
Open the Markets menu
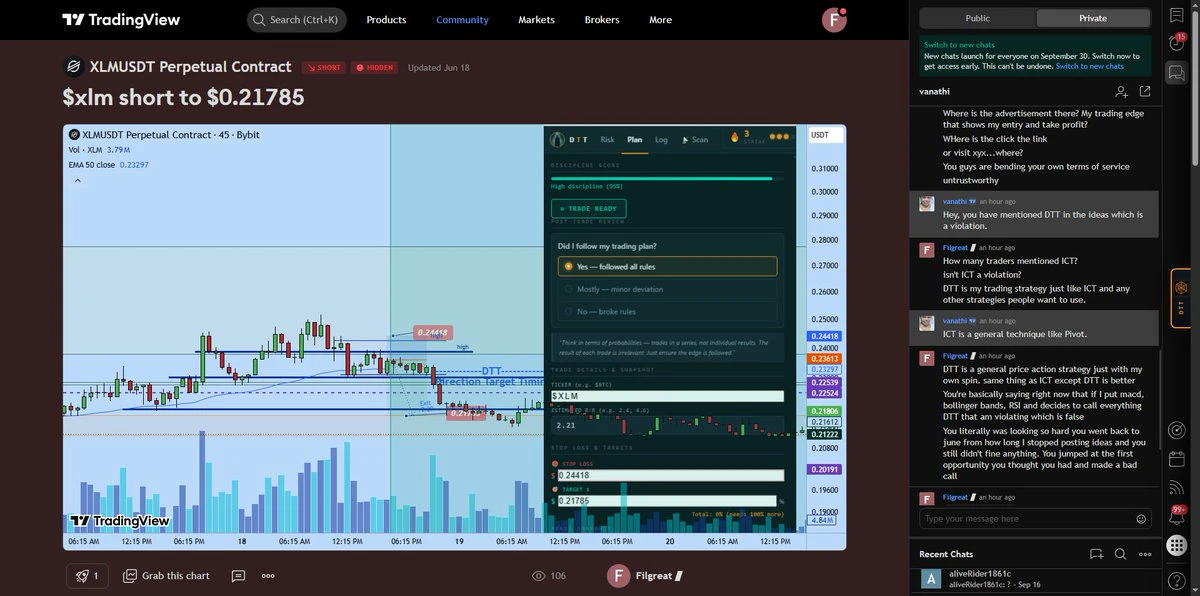(536, 20)
